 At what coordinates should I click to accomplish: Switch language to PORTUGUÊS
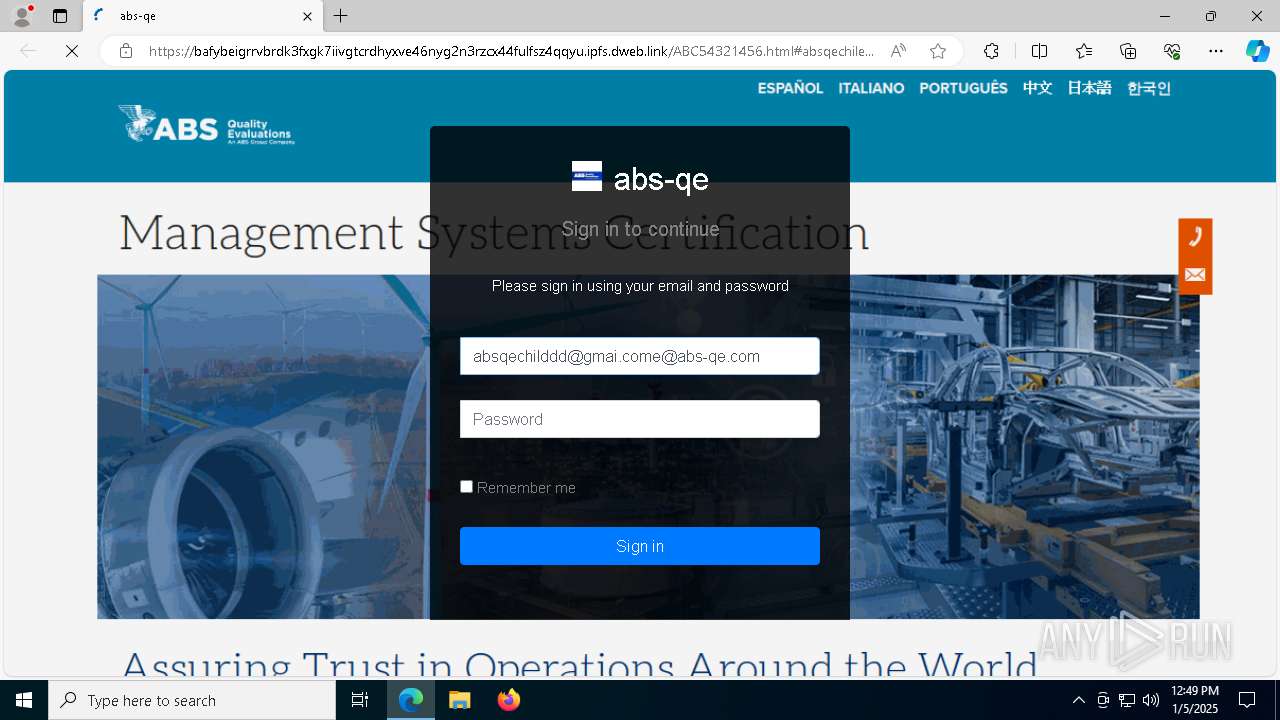click(x=963, y=88)
